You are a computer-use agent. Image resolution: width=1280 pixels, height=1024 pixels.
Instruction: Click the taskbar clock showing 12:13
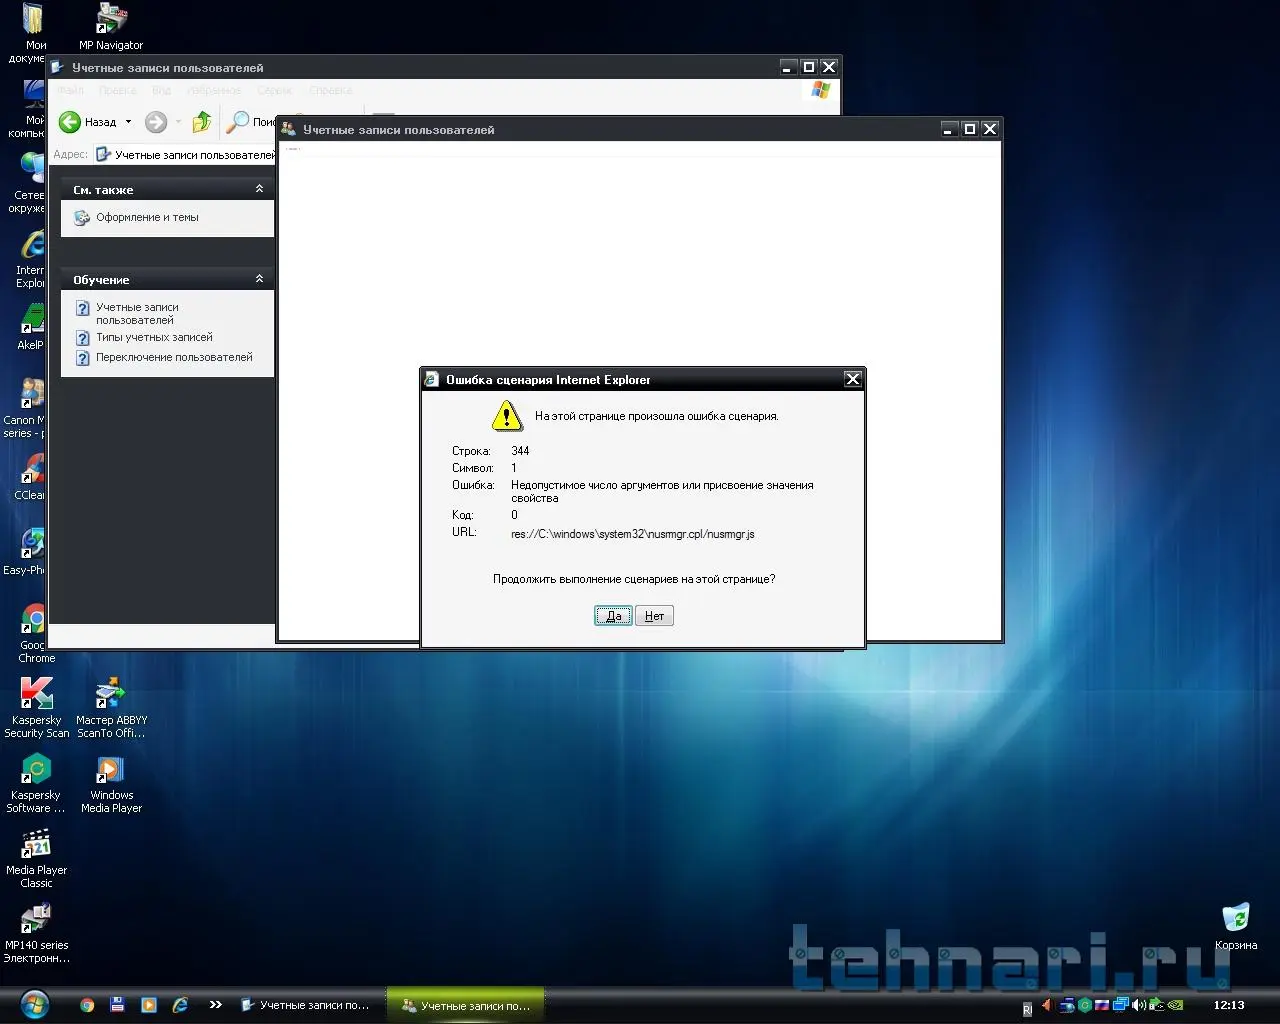tap(1229, 1005)
